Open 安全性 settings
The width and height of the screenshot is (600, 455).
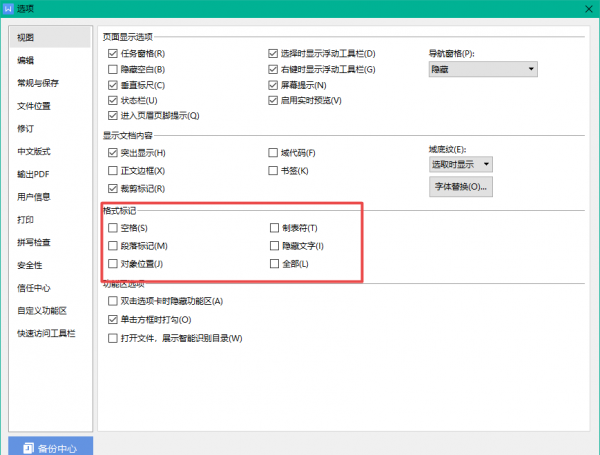click(x=29, y=265)
